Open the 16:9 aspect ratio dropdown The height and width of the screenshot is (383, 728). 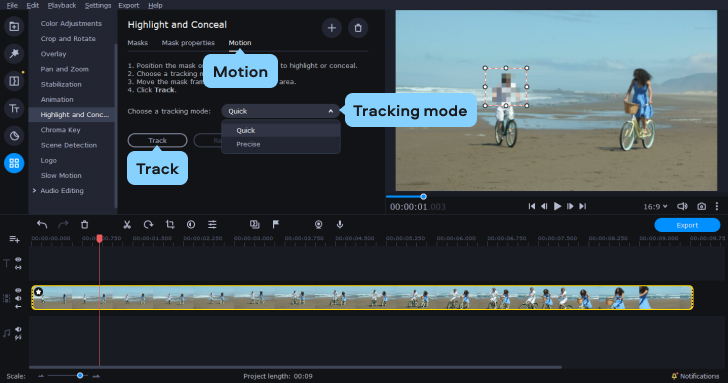(x=655, y=207)
